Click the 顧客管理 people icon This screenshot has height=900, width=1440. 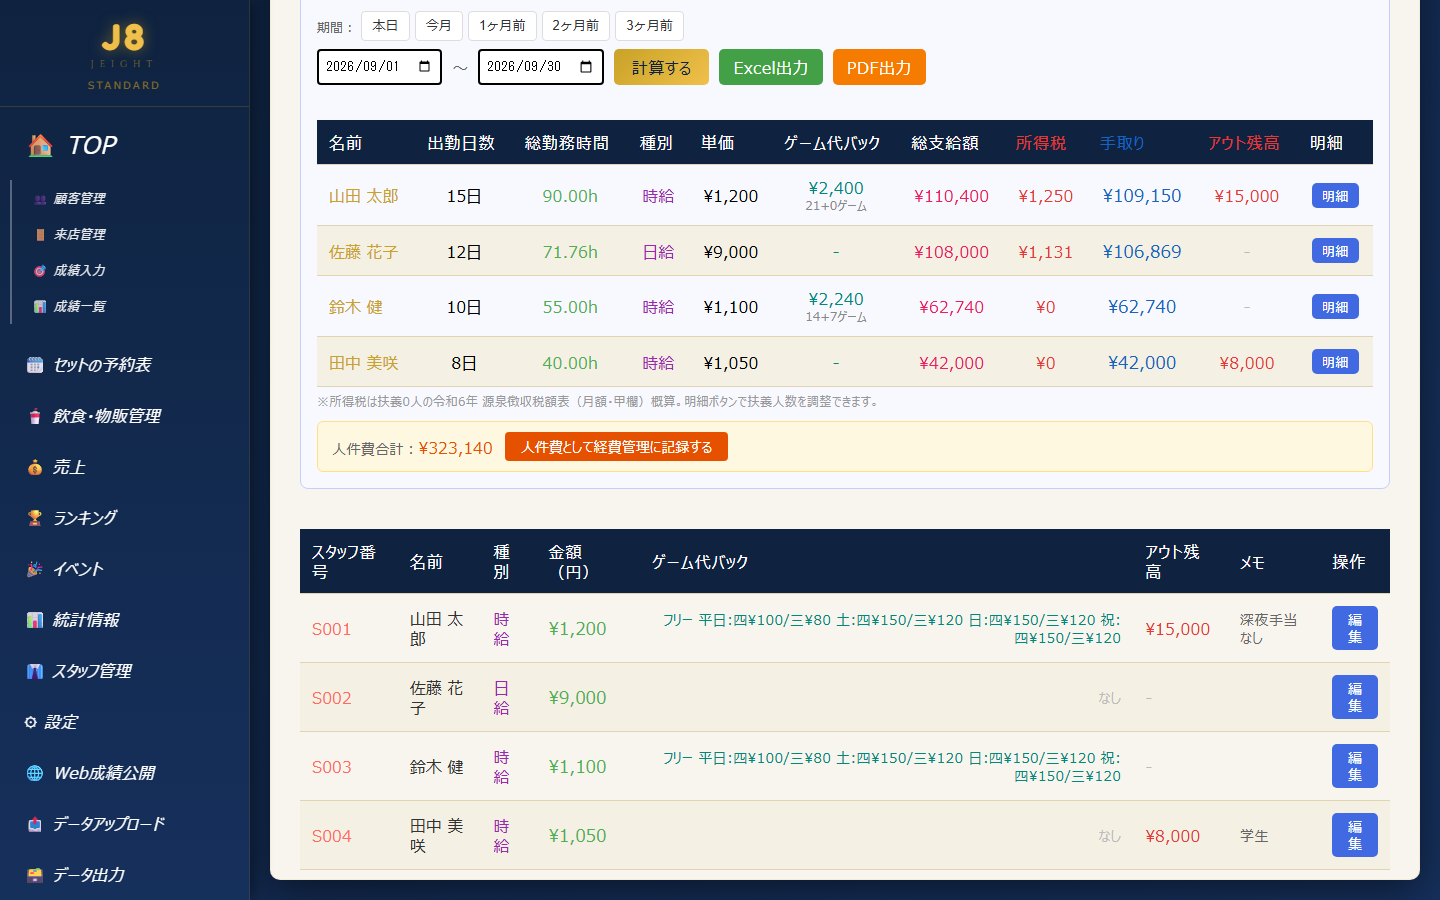[40, 199]
